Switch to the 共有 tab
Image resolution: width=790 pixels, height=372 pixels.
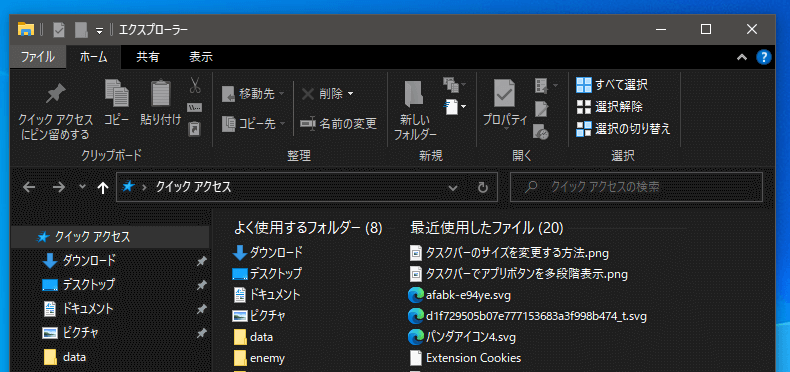[x=148, y=57]
